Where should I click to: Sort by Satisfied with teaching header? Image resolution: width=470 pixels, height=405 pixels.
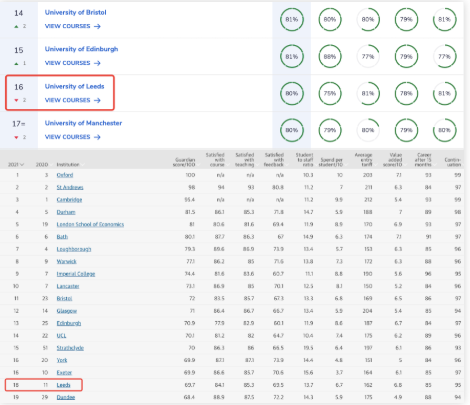pyautogui.click(x=245, y=160)
